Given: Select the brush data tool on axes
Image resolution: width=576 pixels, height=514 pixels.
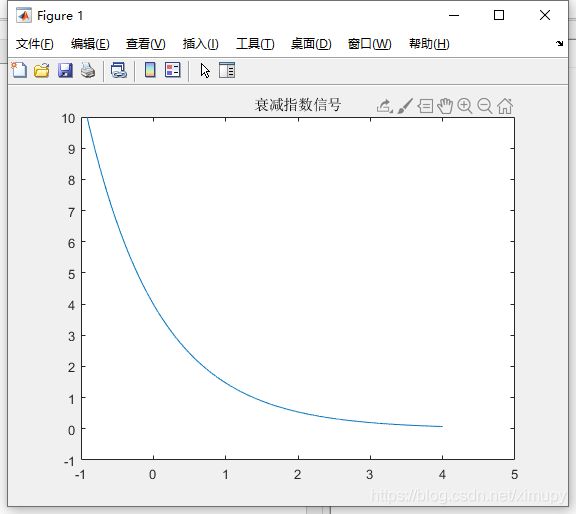Looking at the screenshot, I should pyautogui.click(x=405, y=106).
